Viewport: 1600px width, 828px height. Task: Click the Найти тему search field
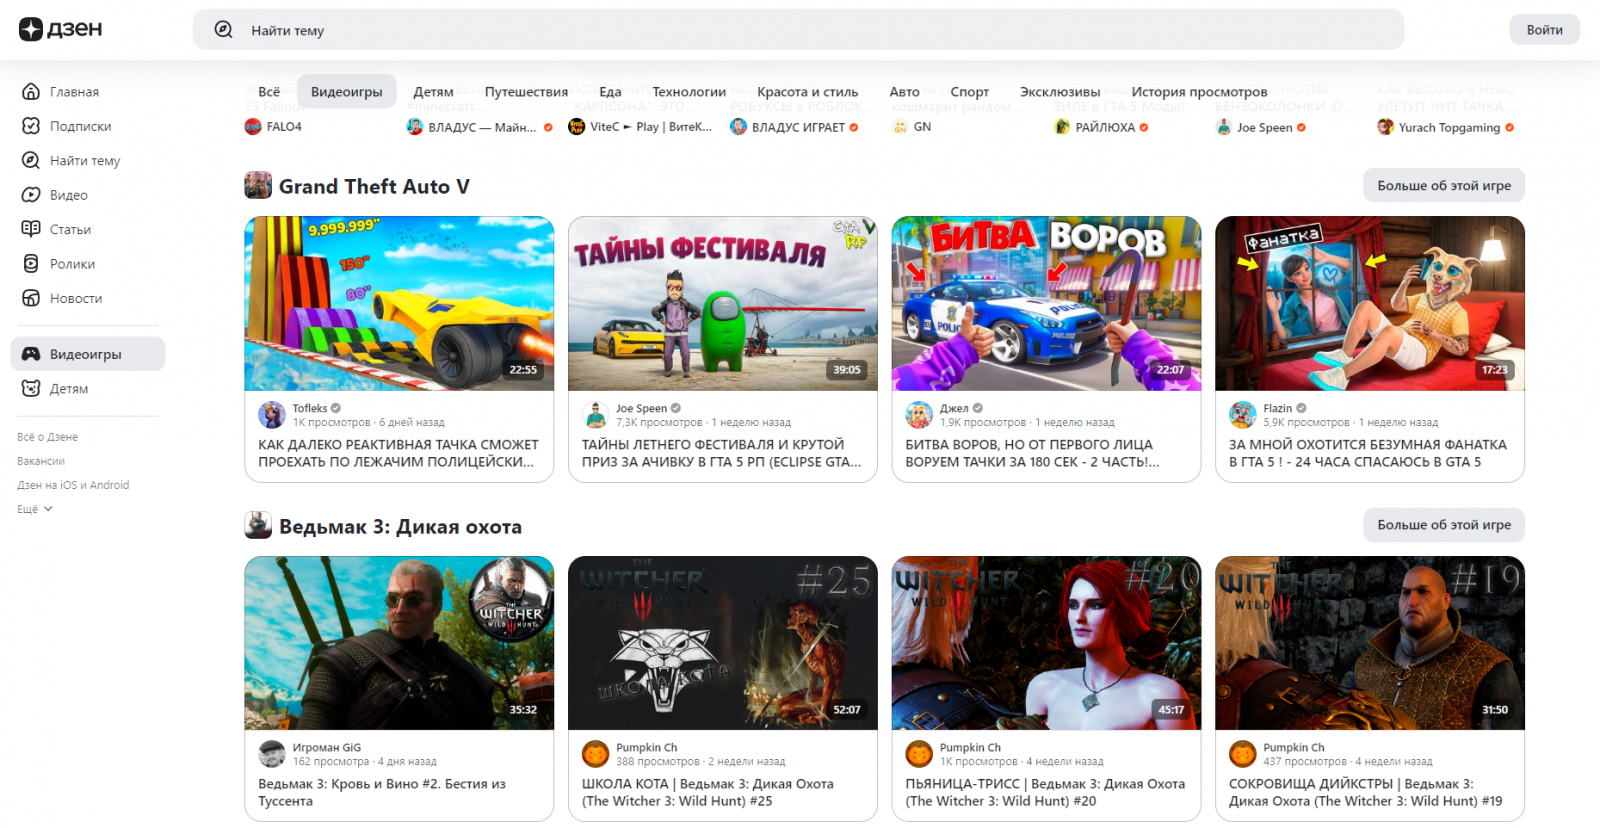pyautogui.click(x=798, y=30)
